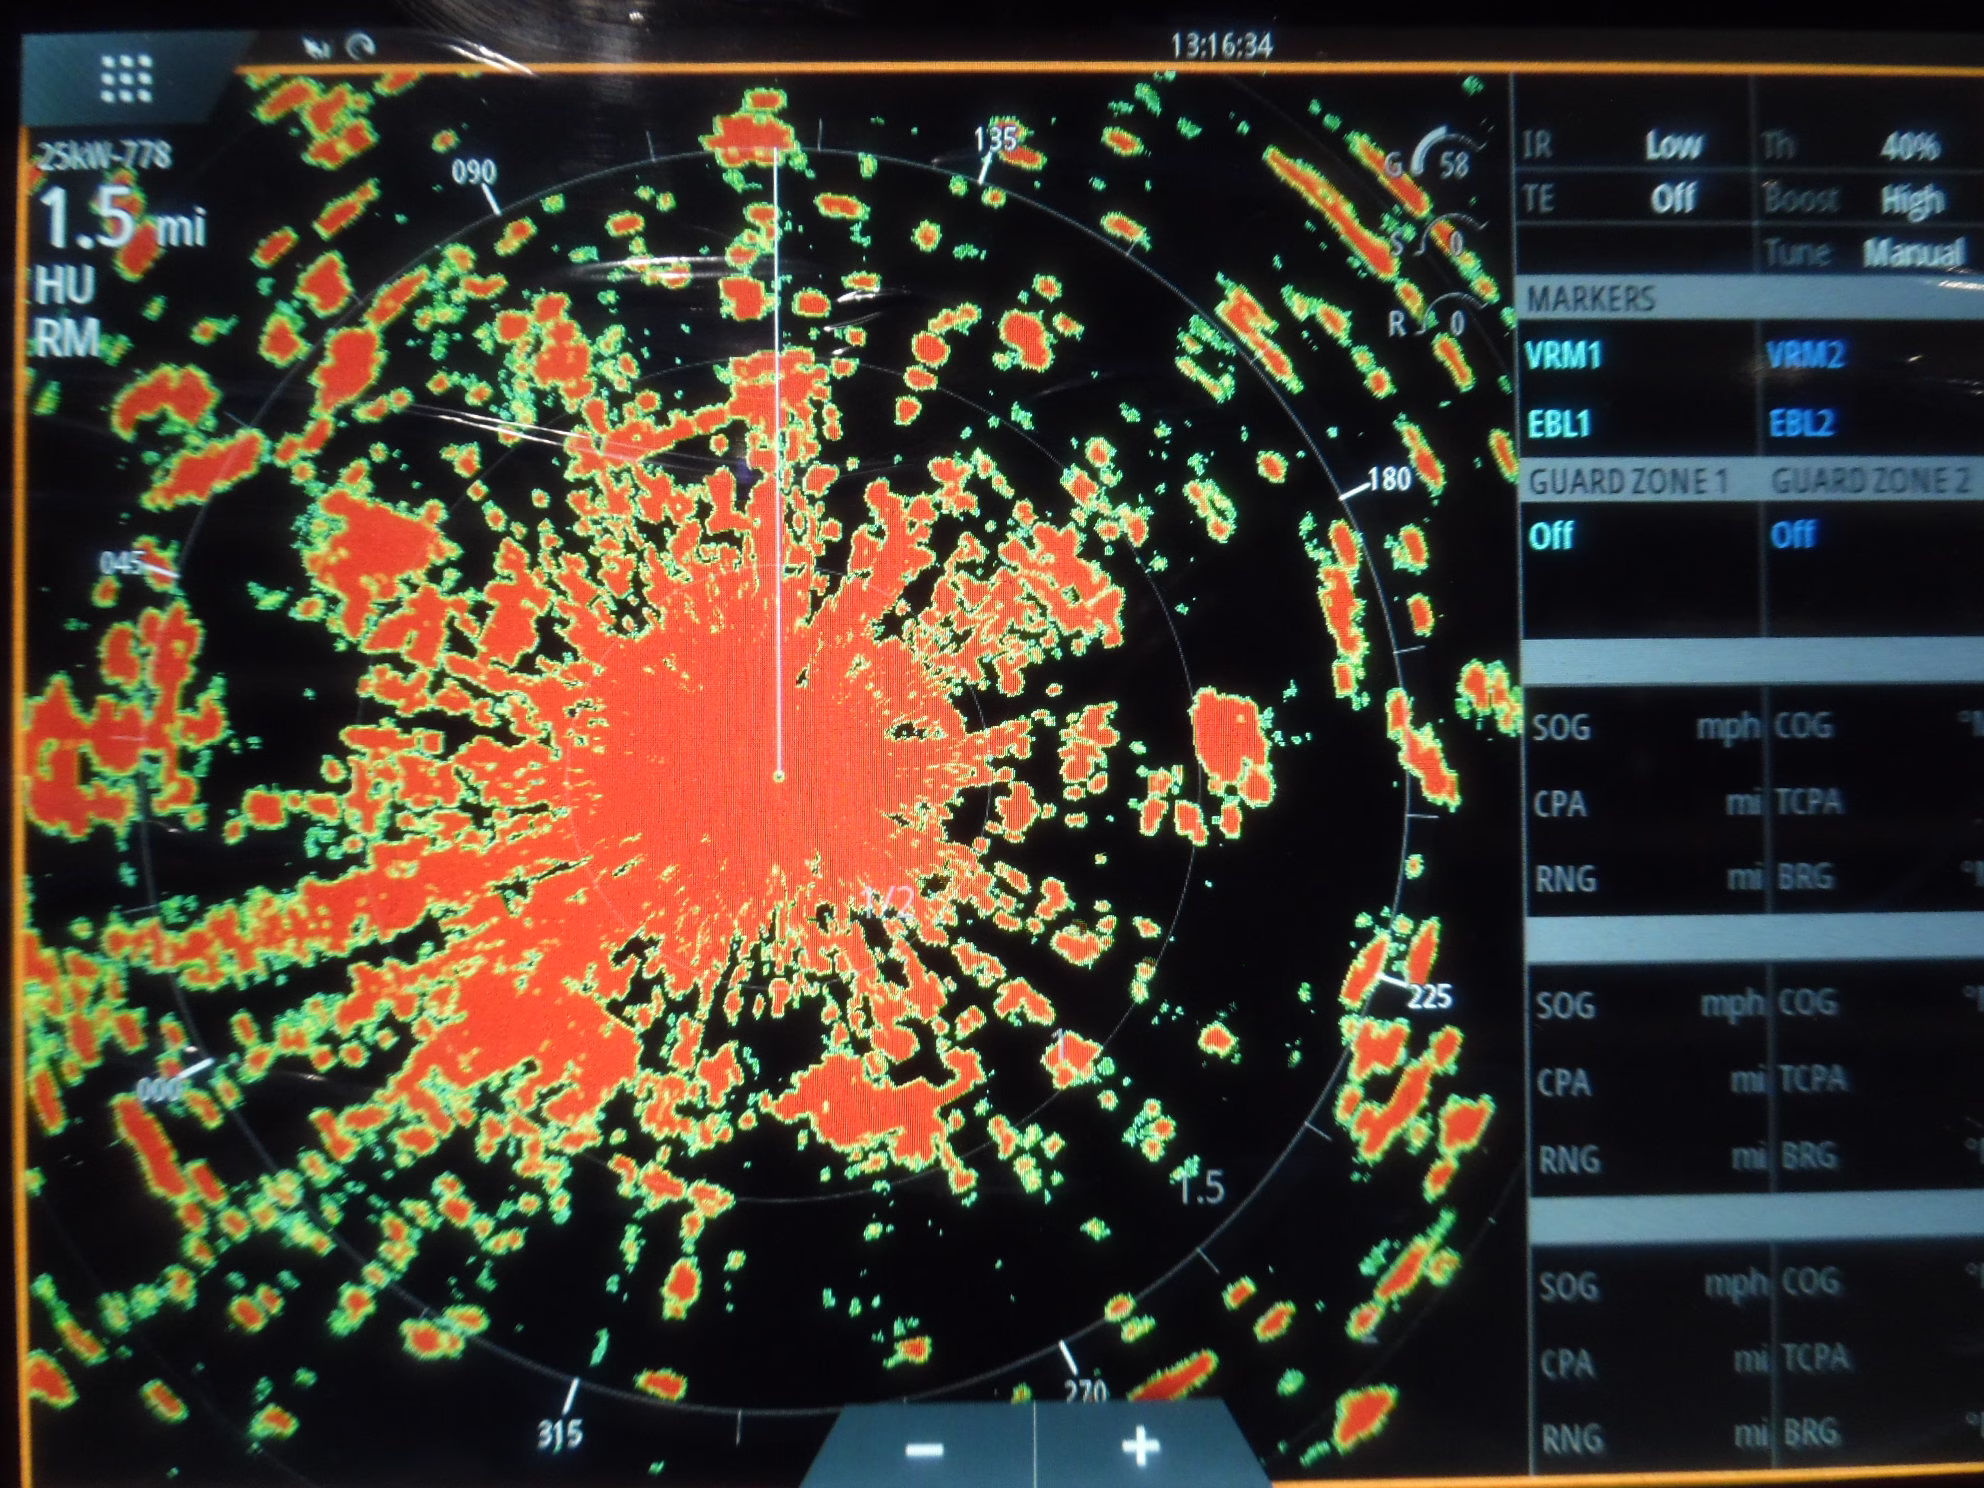The image size is (1984, 1488).
Task: Select the rain clutter R control
Action: click(x=1430, y=319)
